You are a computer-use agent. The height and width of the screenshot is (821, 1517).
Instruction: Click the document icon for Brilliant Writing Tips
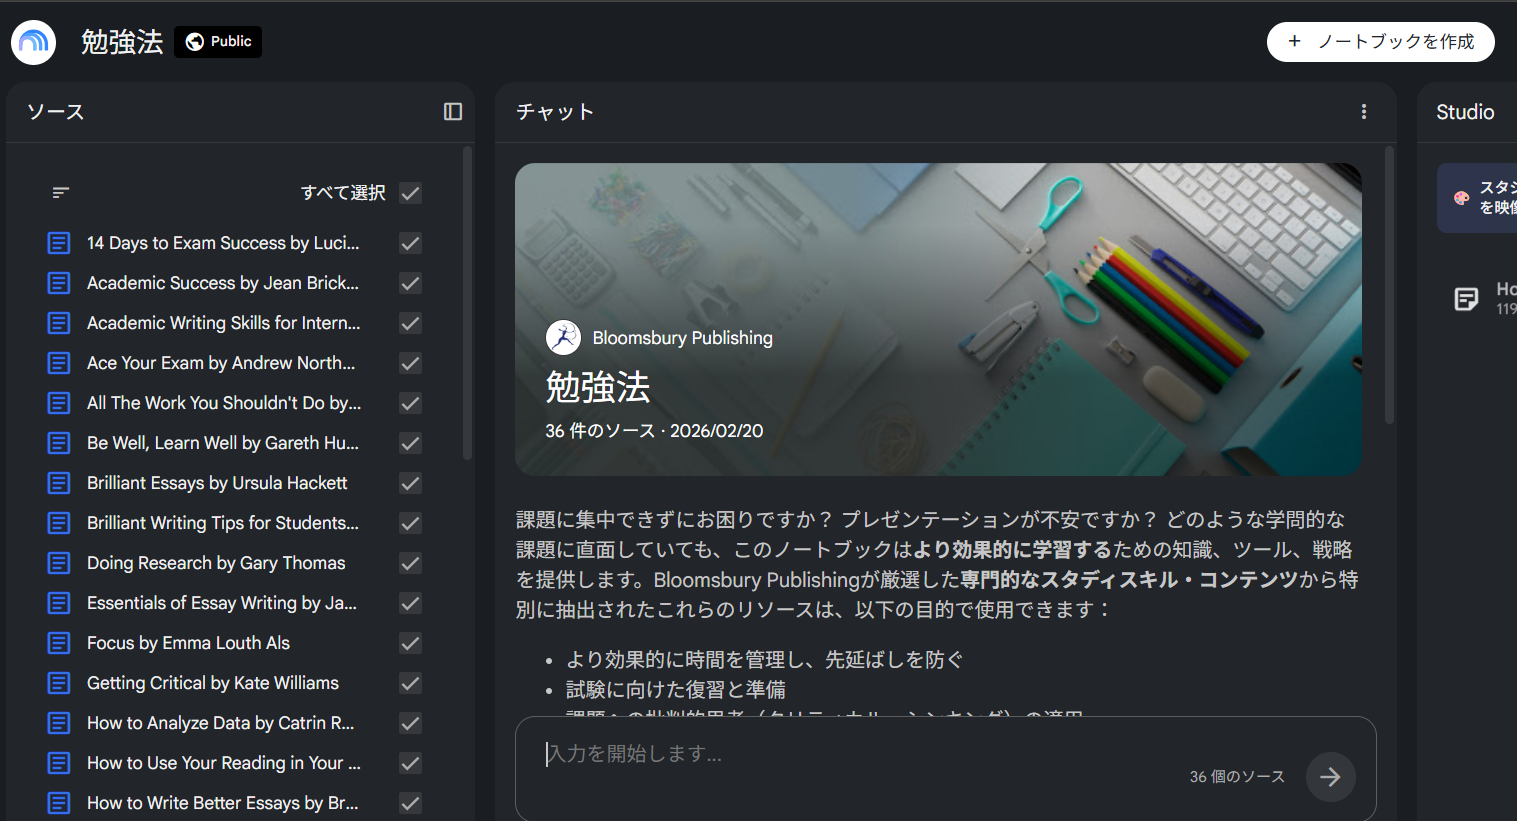pyautogui.click(x=59, y=523)
